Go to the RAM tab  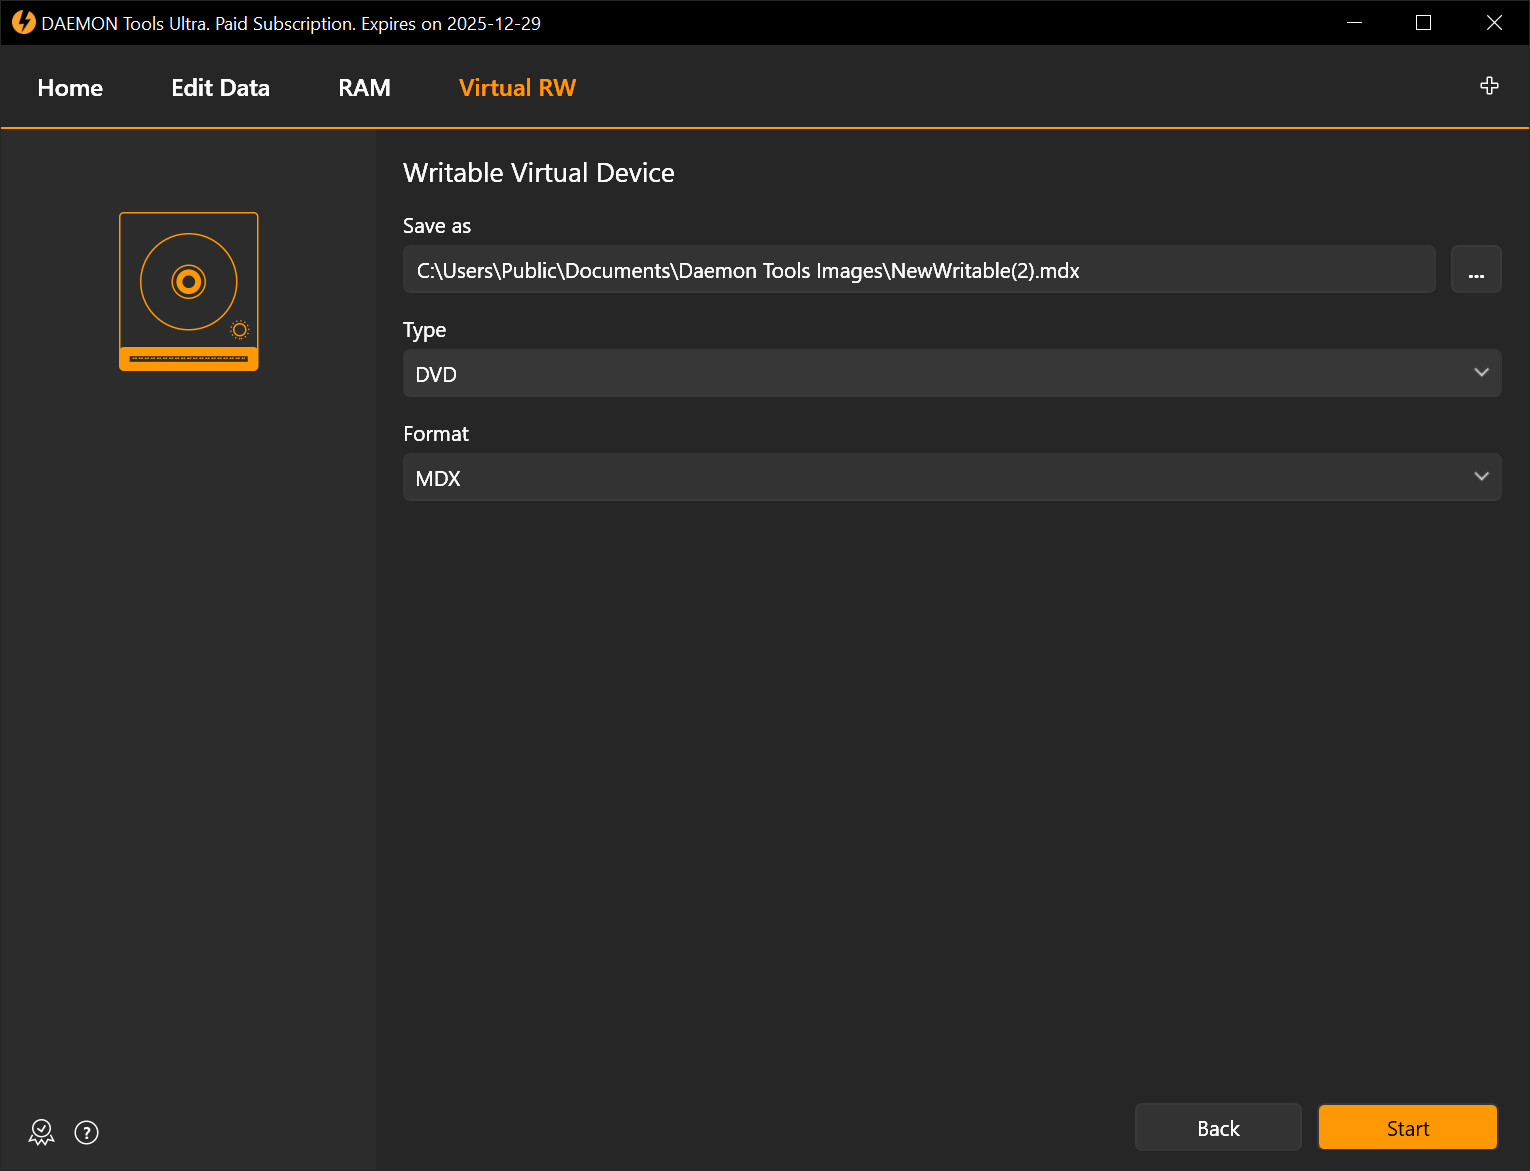click(x=364, y=88)
